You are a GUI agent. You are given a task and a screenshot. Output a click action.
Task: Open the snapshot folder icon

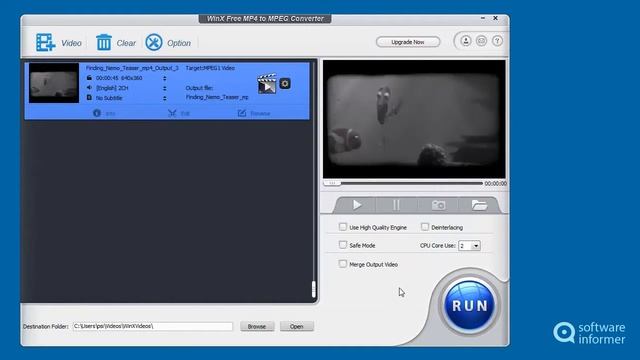tap(479, 205)
